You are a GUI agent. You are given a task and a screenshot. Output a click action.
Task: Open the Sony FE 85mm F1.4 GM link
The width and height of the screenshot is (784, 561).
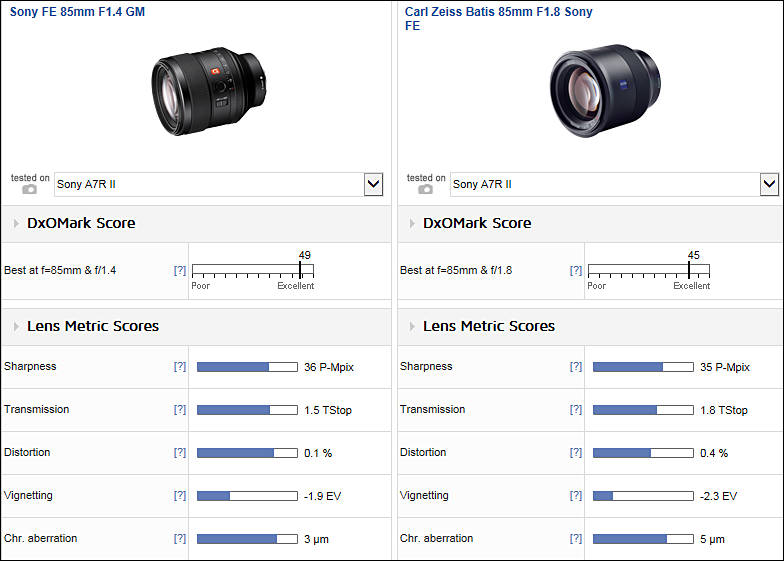[78, 12]
